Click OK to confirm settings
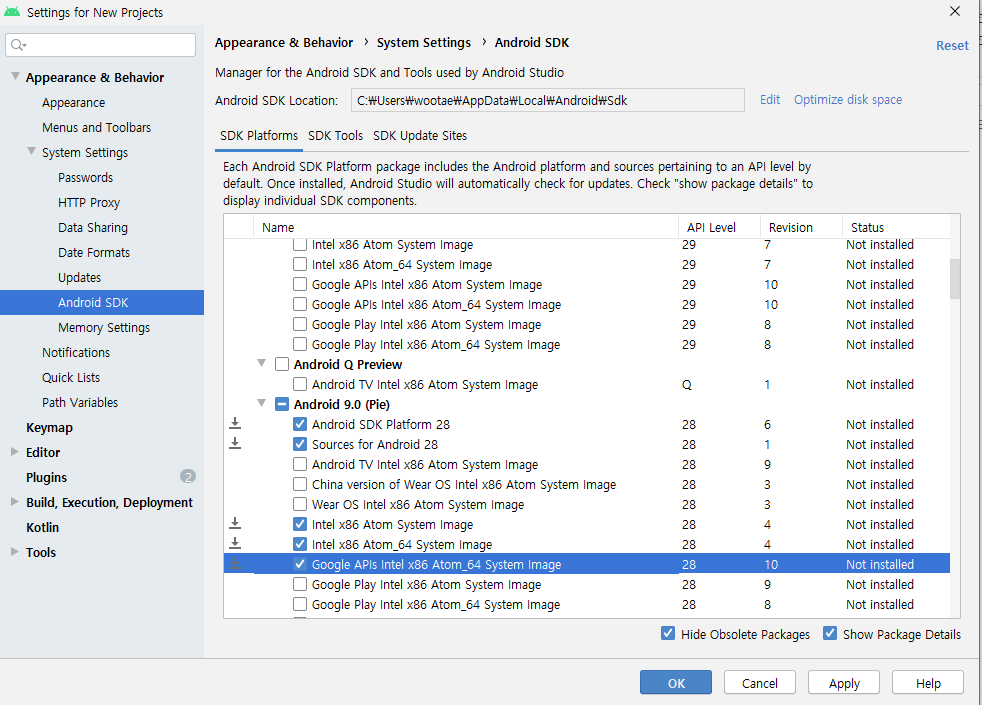 (x=676, y=682)
